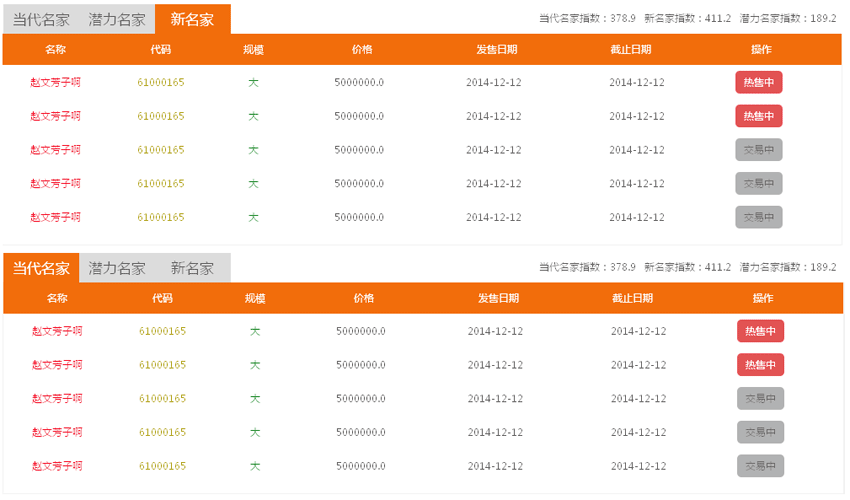Click price 5000000.0 in upper table's first row
Screen dimensions: 850x500
click(359, 82)
